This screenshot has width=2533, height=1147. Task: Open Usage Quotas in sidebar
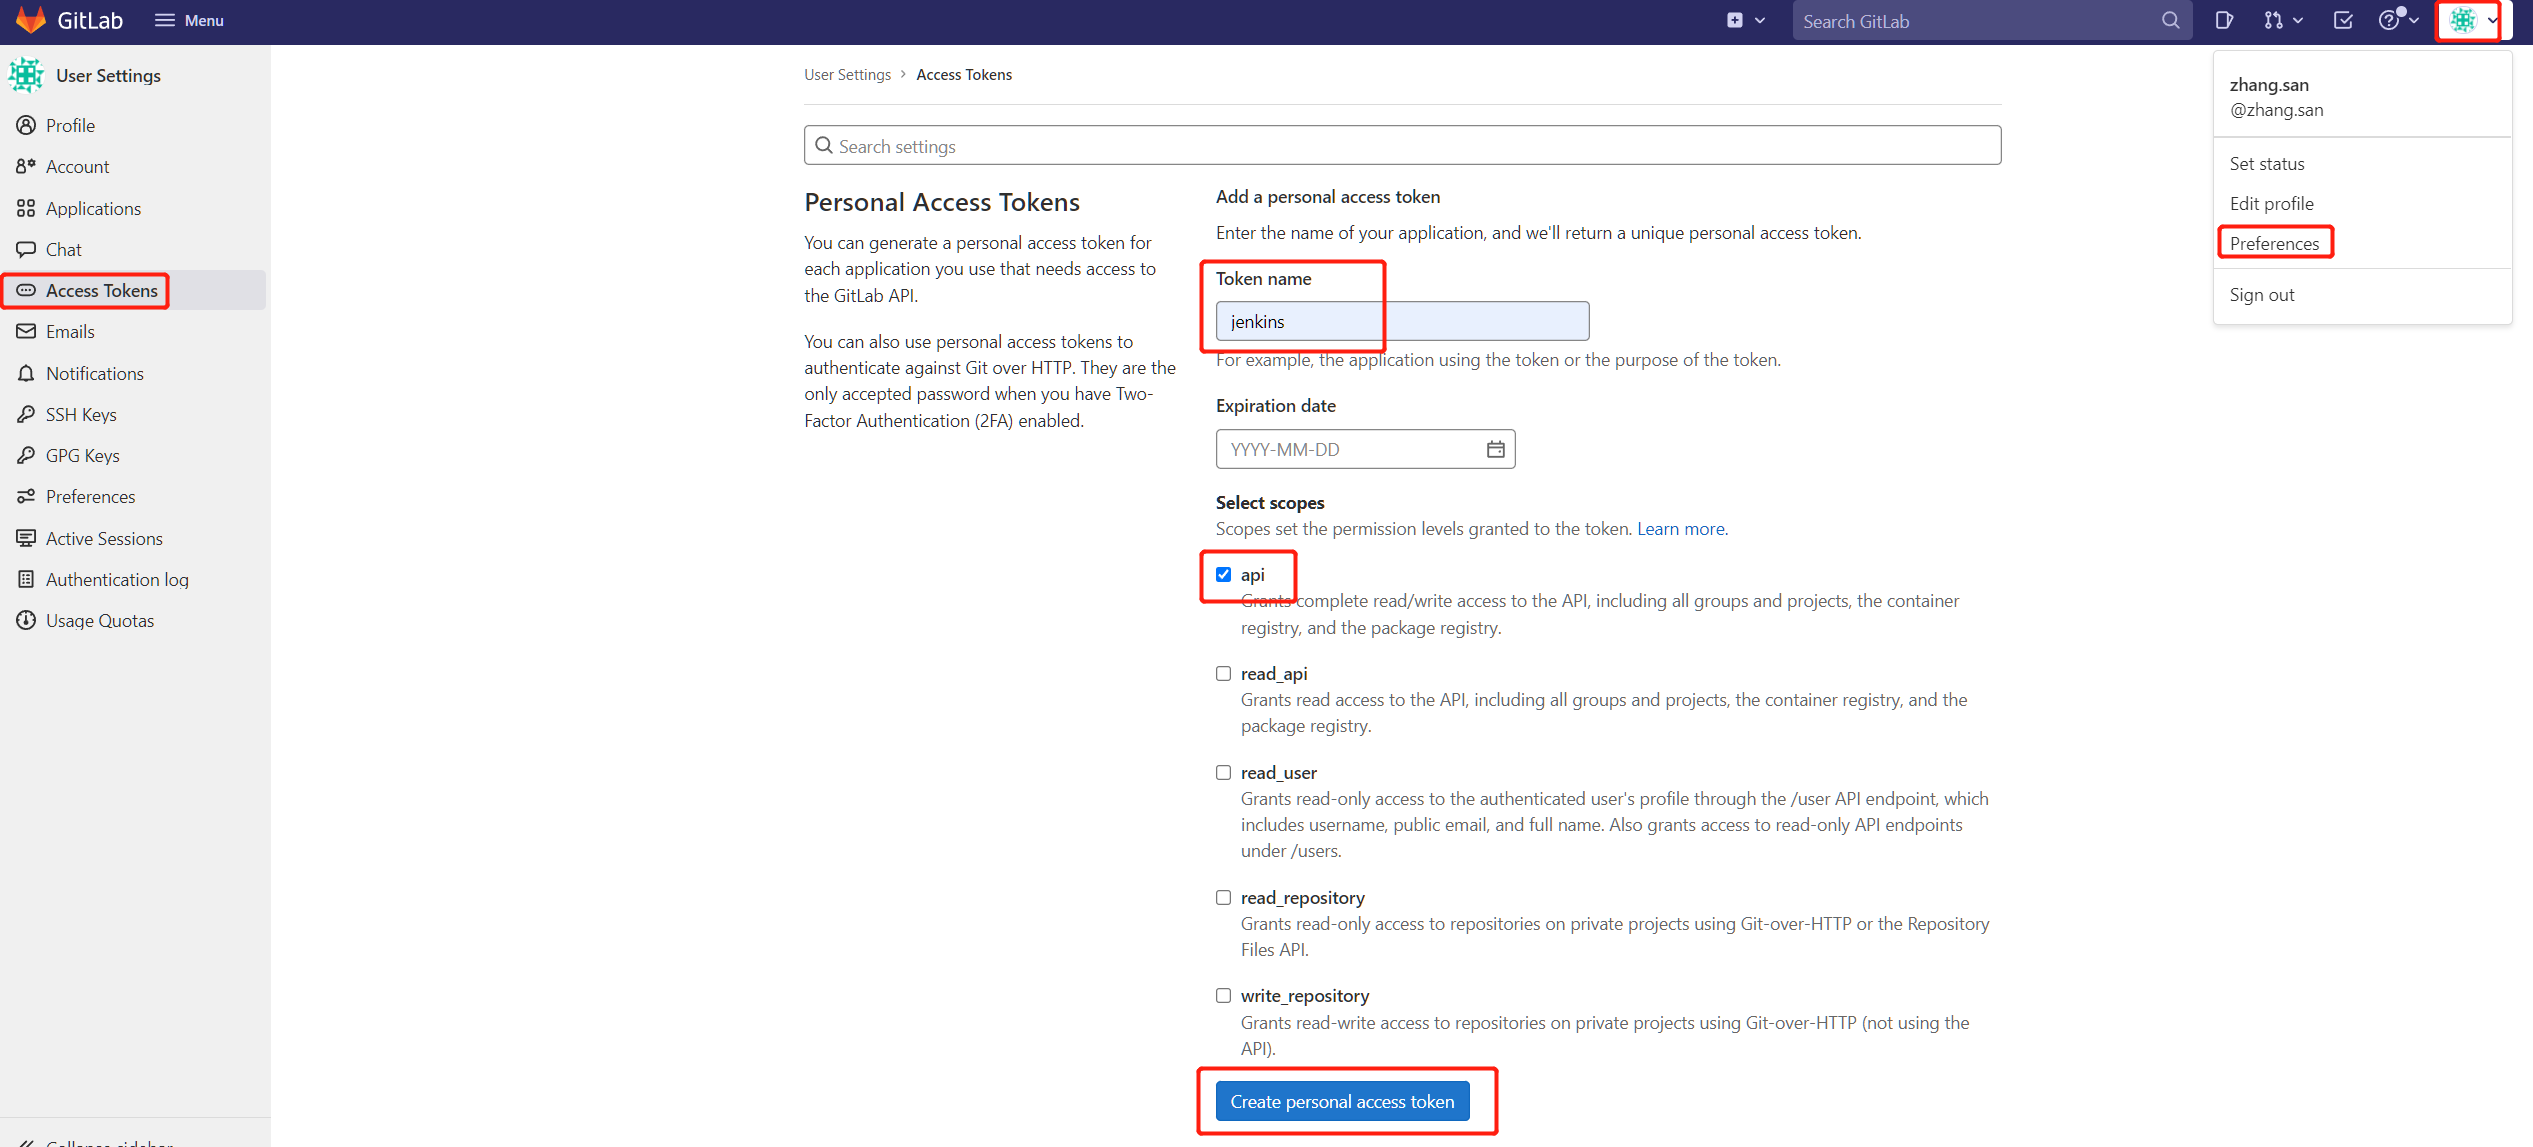tap(99, 620)
